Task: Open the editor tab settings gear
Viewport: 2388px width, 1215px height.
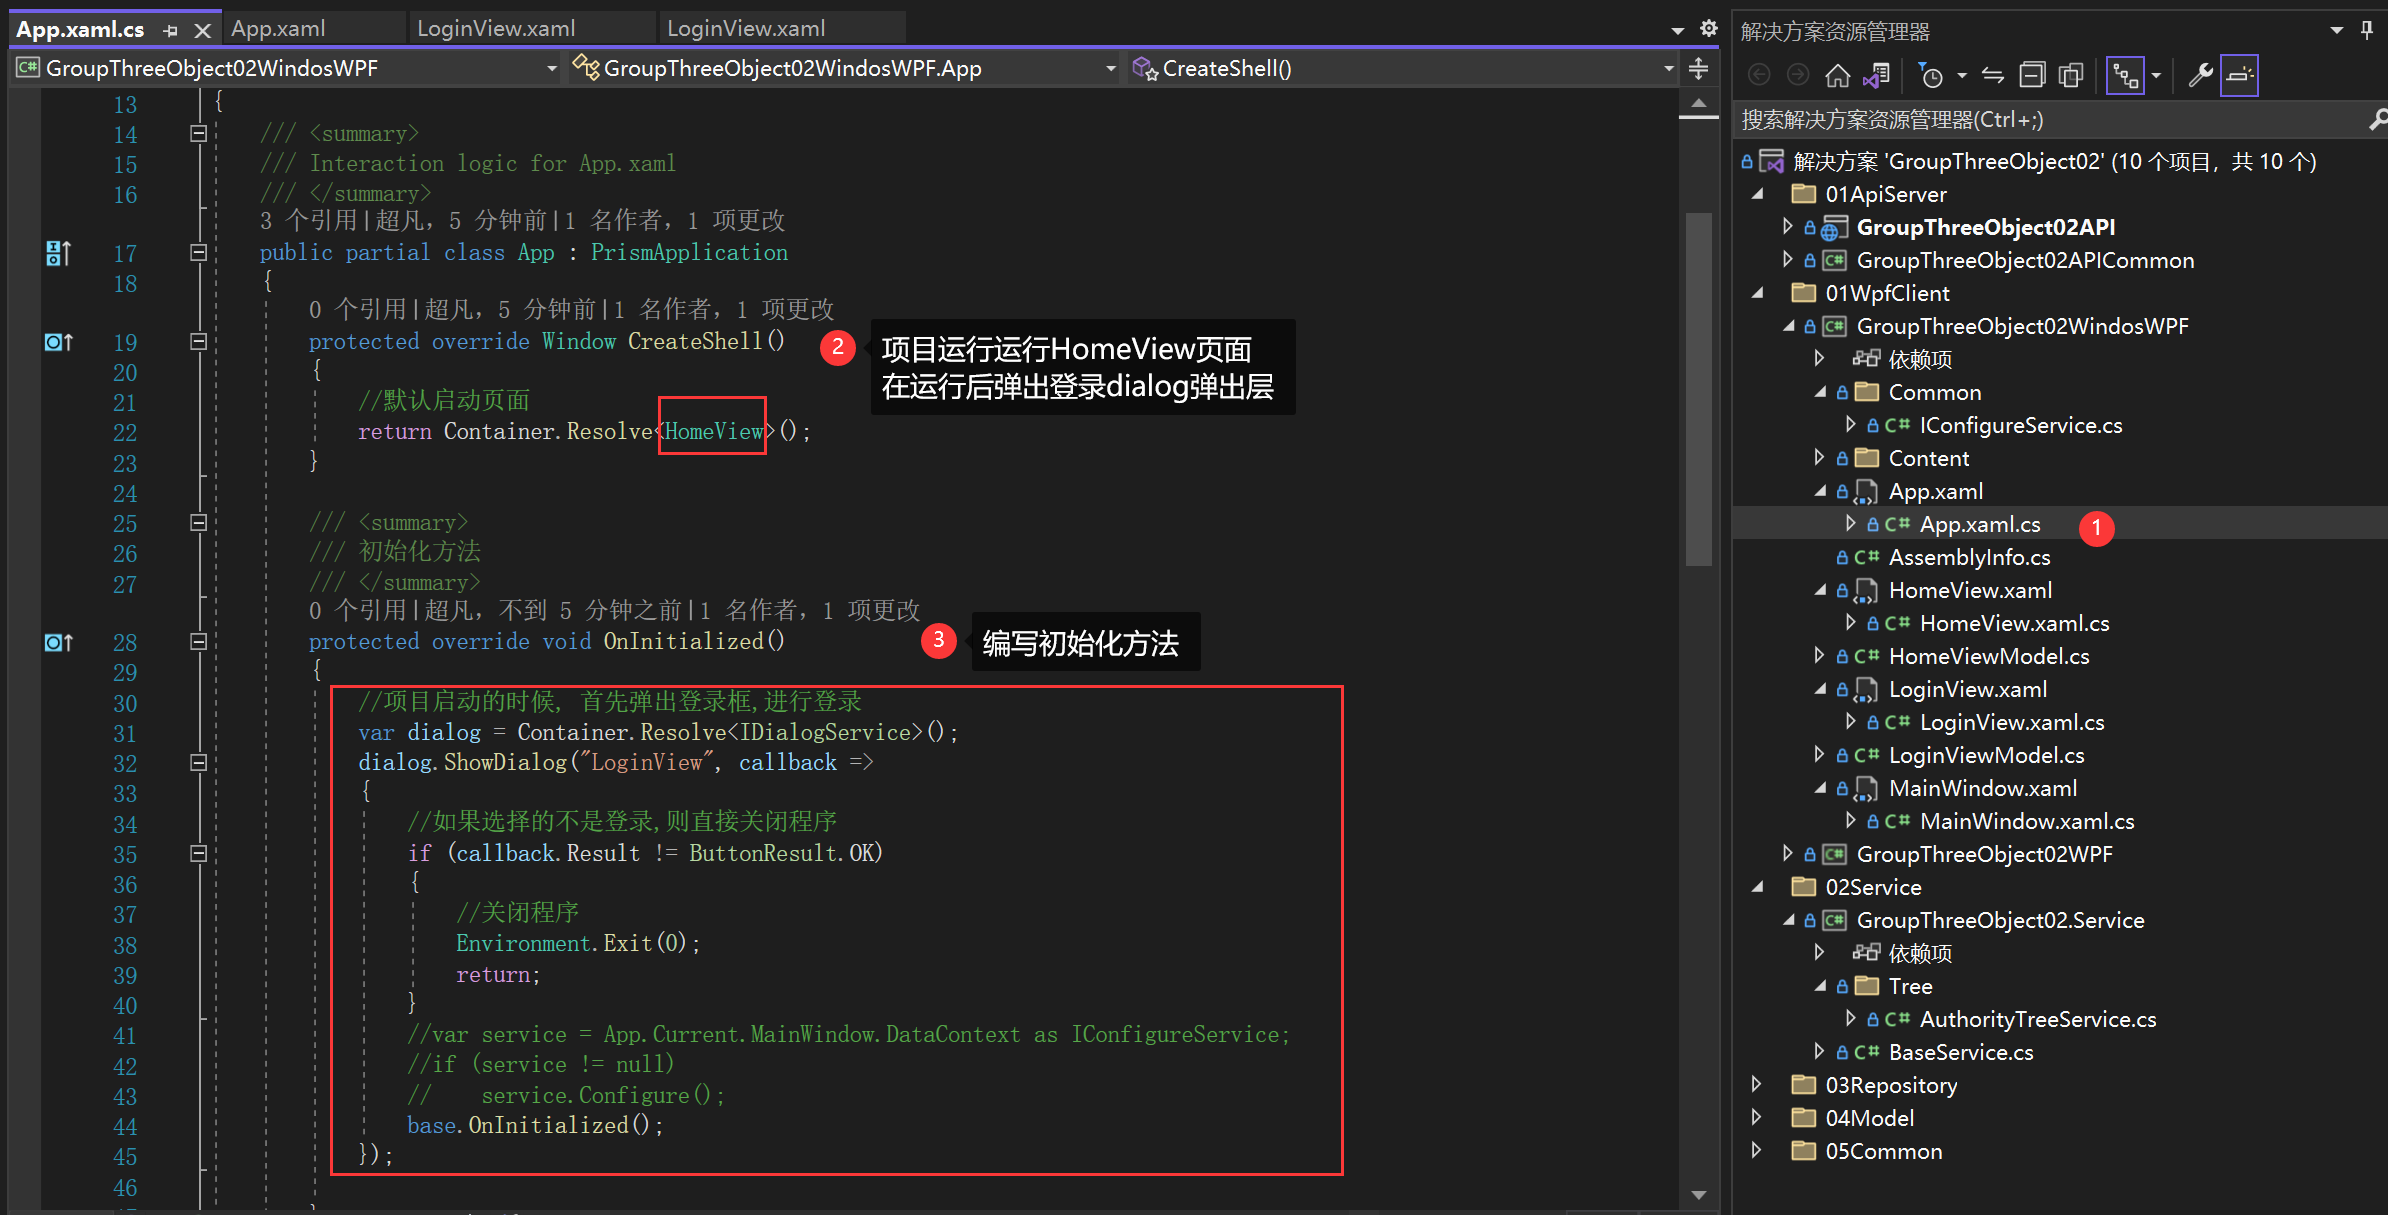Action: pyautogui.click(x=1709, y=29)
